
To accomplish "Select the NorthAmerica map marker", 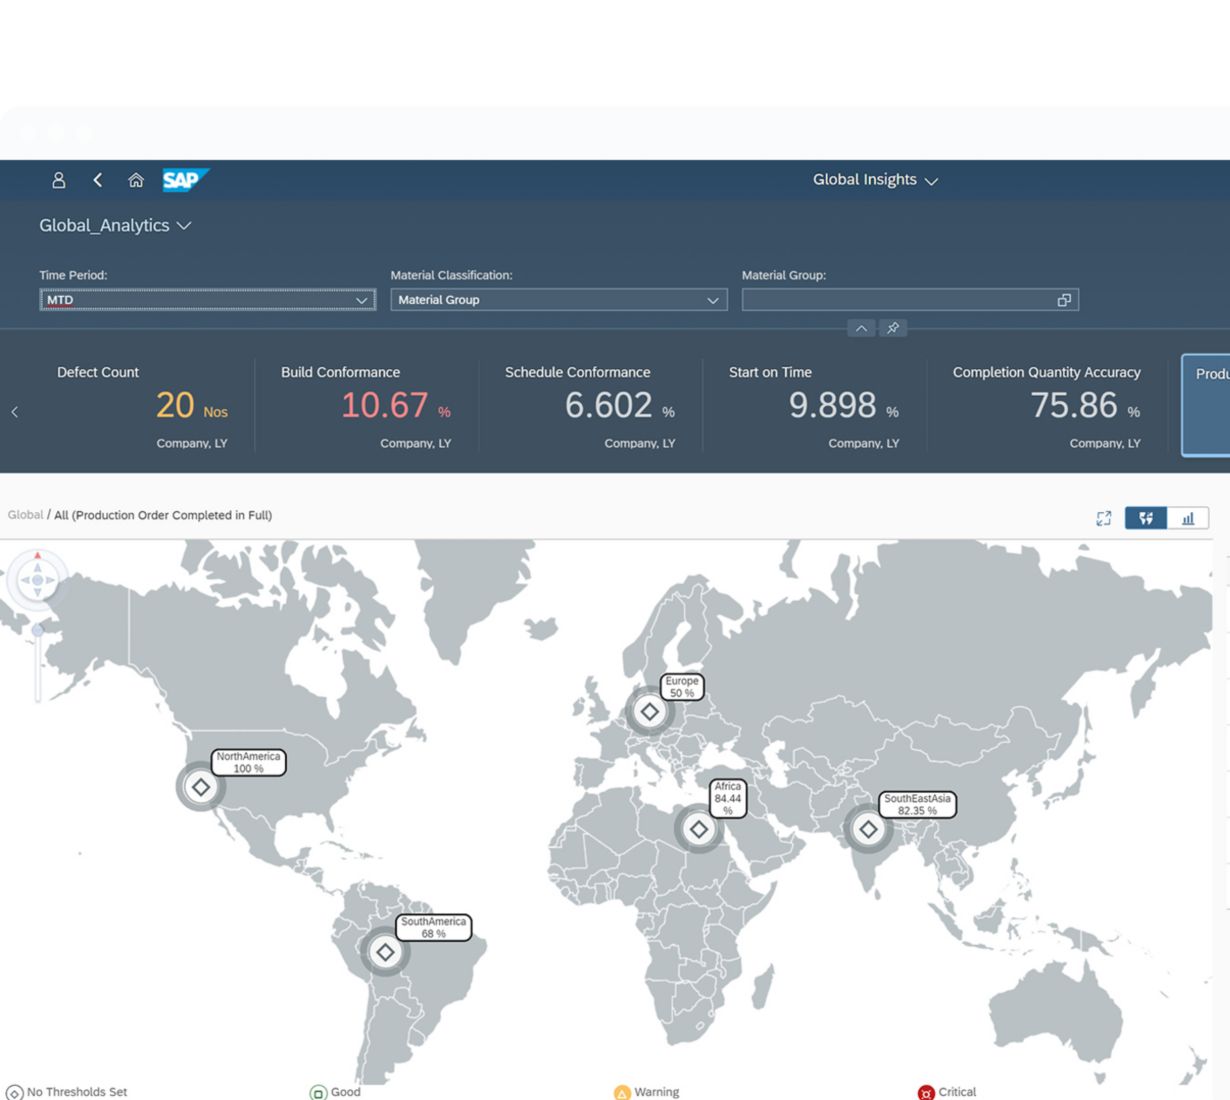I will 201,787.
